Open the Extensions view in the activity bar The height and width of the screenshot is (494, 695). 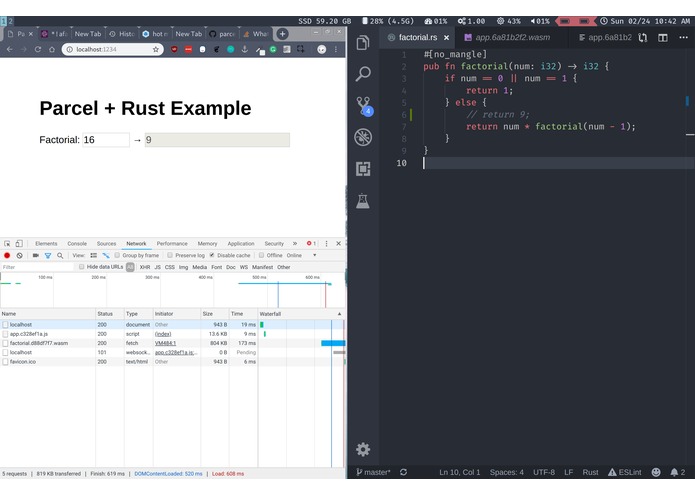[x=363, y=169]
